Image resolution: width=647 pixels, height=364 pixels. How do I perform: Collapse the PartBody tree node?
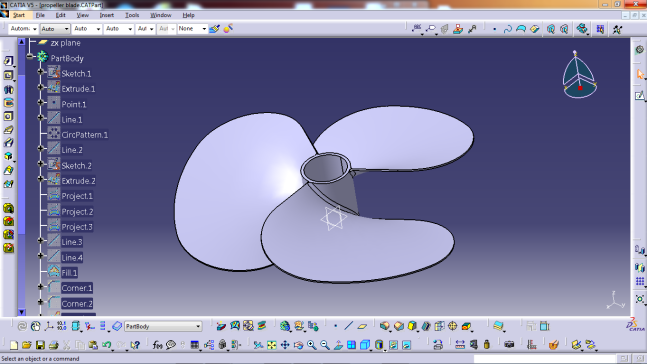[x=30, y=57]
